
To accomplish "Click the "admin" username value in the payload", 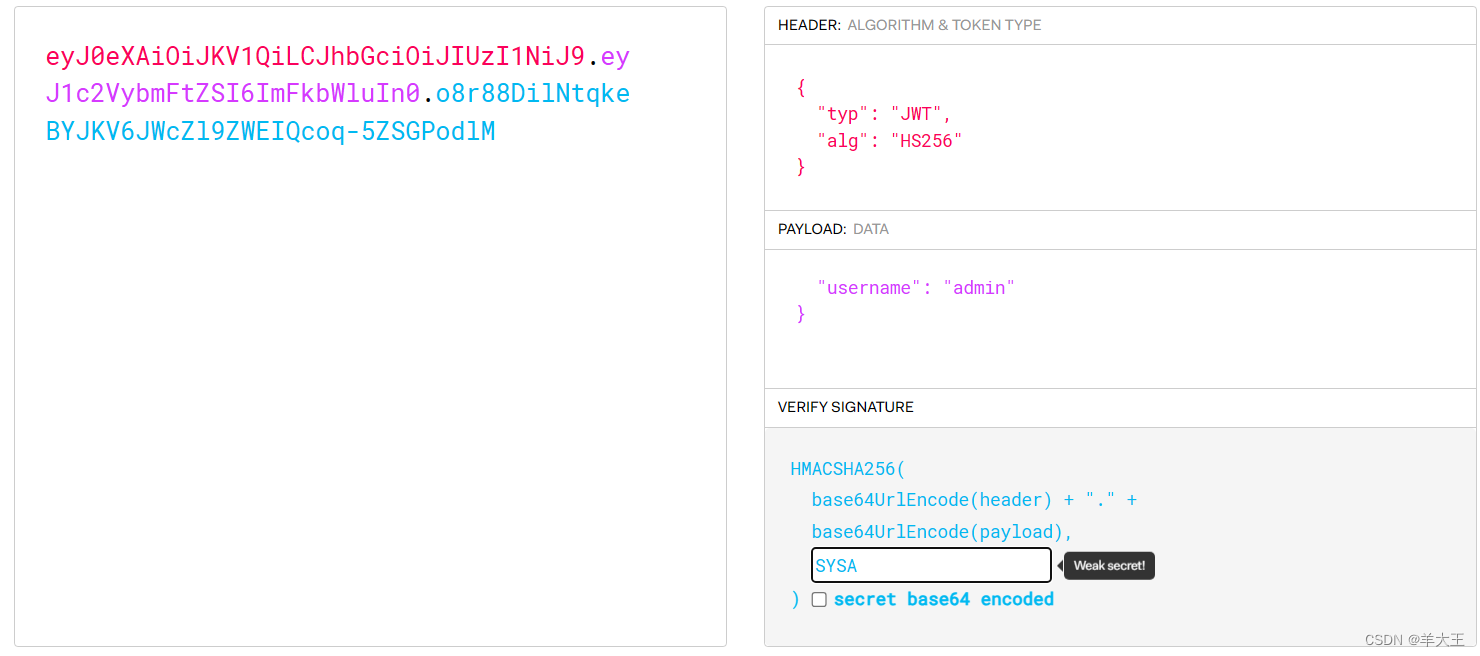I will click(979, 287).
